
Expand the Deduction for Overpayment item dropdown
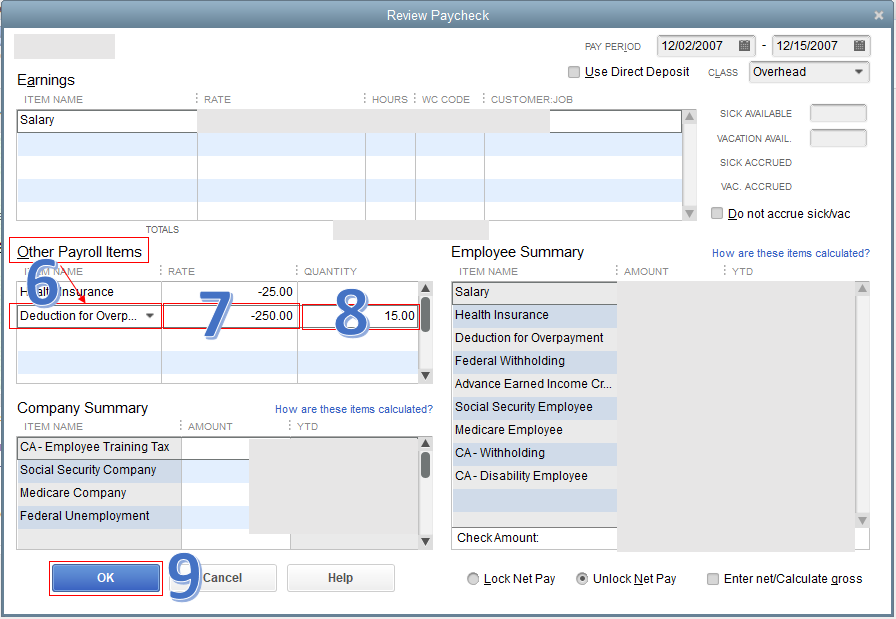click(150, 316)
